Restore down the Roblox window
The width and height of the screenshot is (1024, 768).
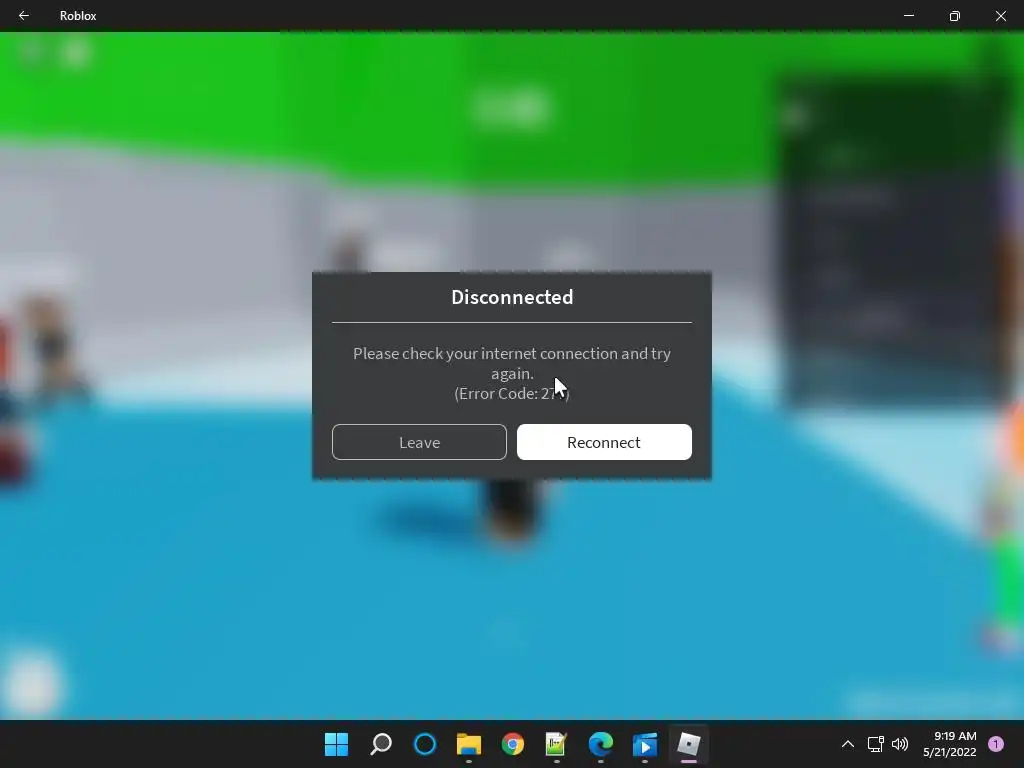954,16
